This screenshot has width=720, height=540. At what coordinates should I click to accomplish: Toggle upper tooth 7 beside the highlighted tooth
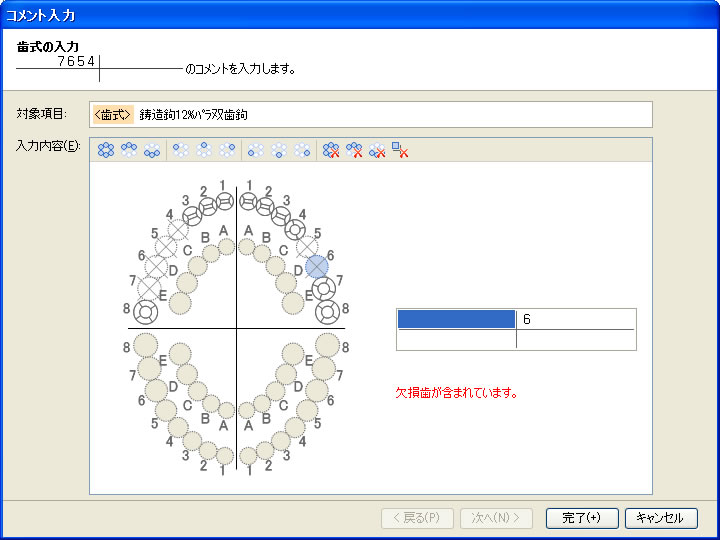coord(323,289)
